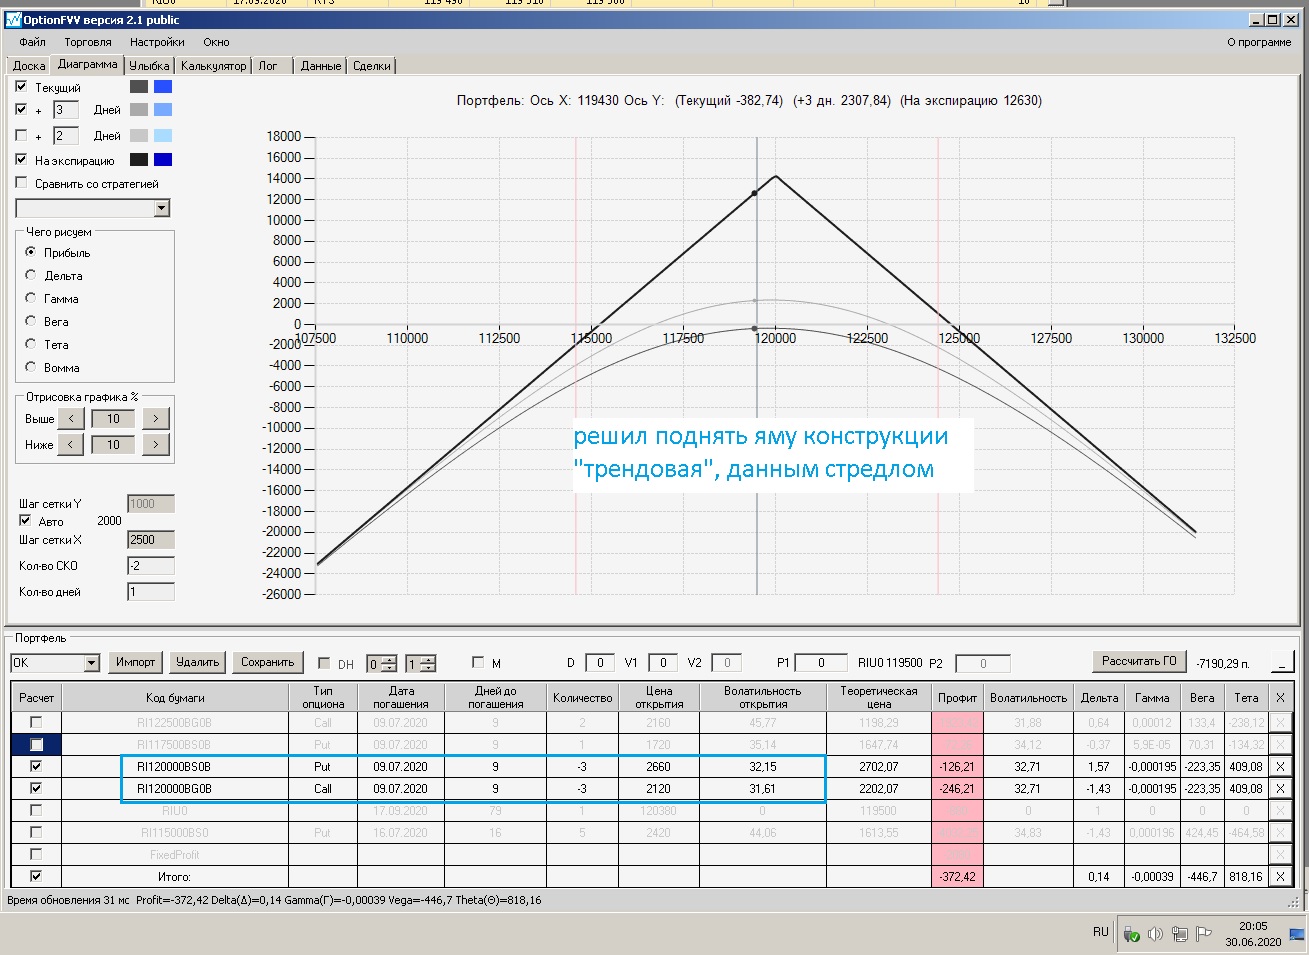
Task: Click the X at the end of the RI122500BG0B row
Action: (1280, 723)
